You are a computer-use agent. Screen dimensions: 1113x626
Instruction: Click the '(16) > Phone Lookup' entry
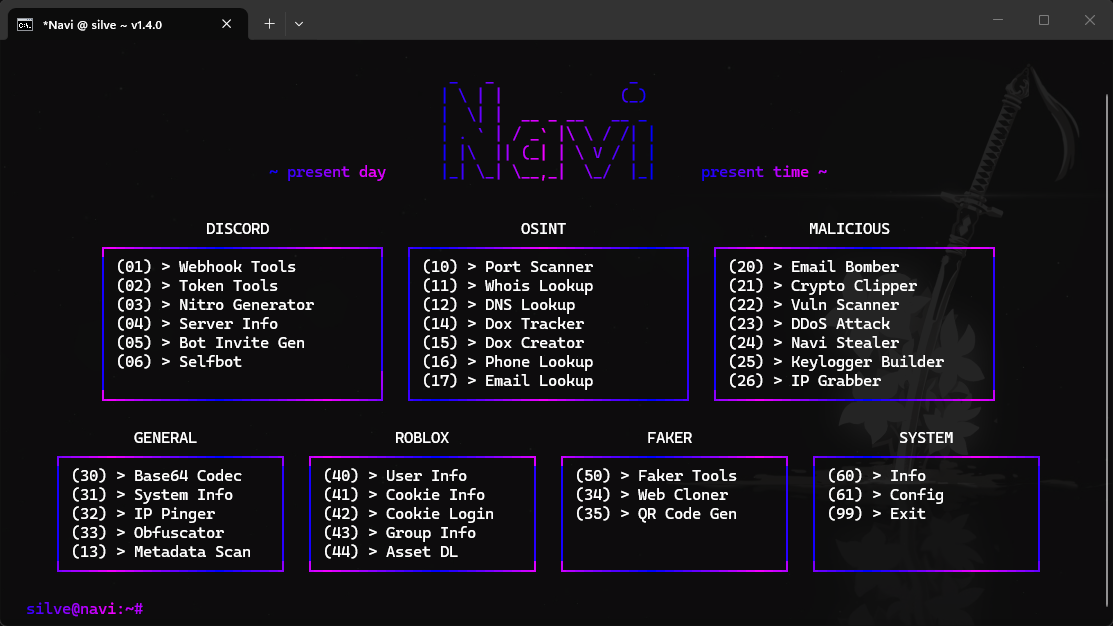coord(508,362)
